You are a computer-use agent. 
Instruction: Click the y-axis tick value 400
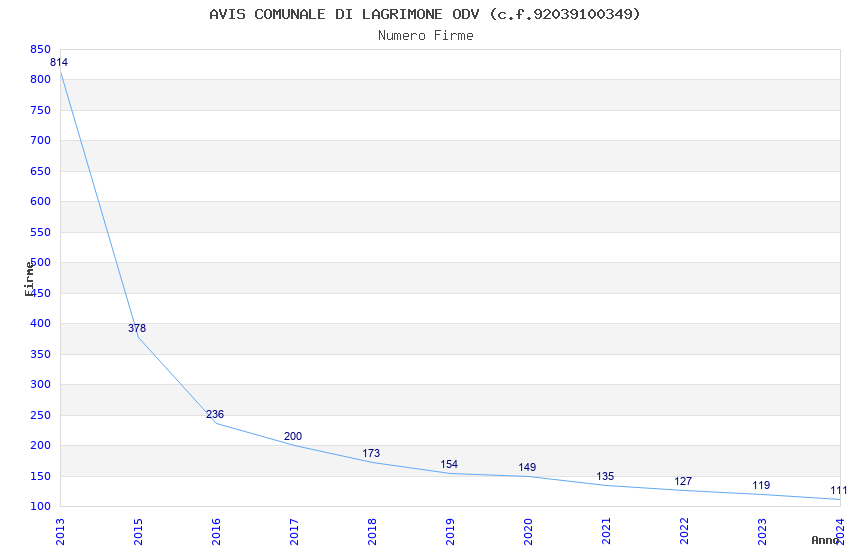point(41,323)
